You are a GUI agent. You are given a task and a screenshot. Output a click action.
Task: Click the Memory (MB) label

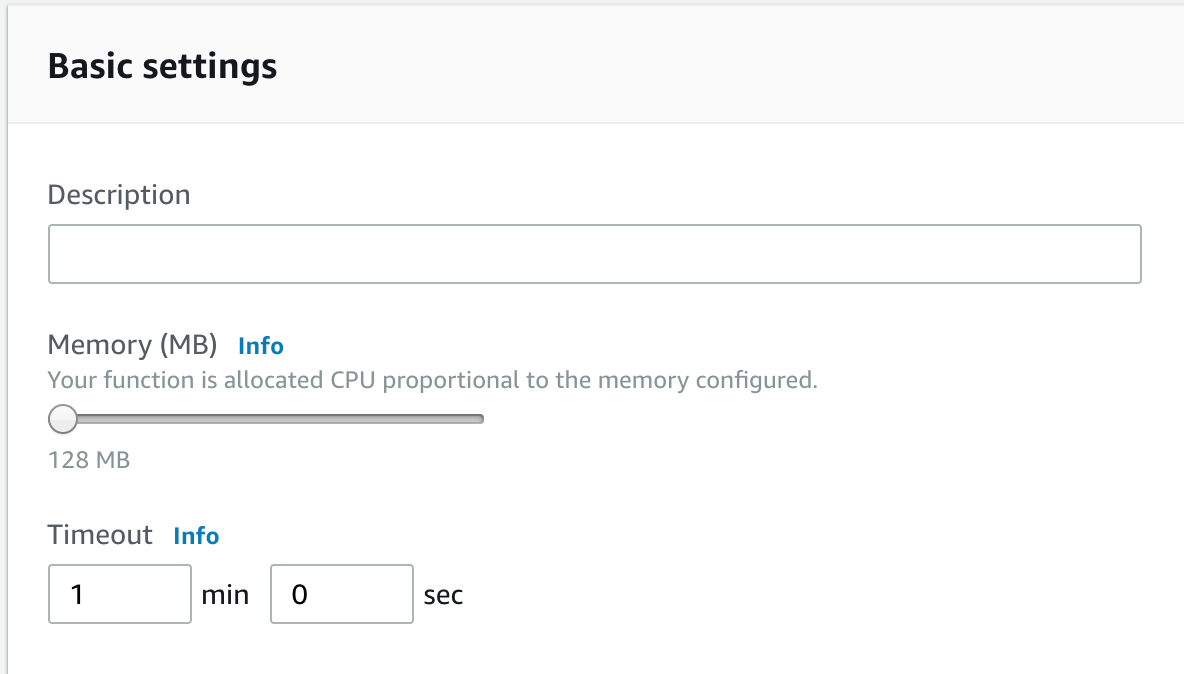pyautogui.click(x=132, y=345)
